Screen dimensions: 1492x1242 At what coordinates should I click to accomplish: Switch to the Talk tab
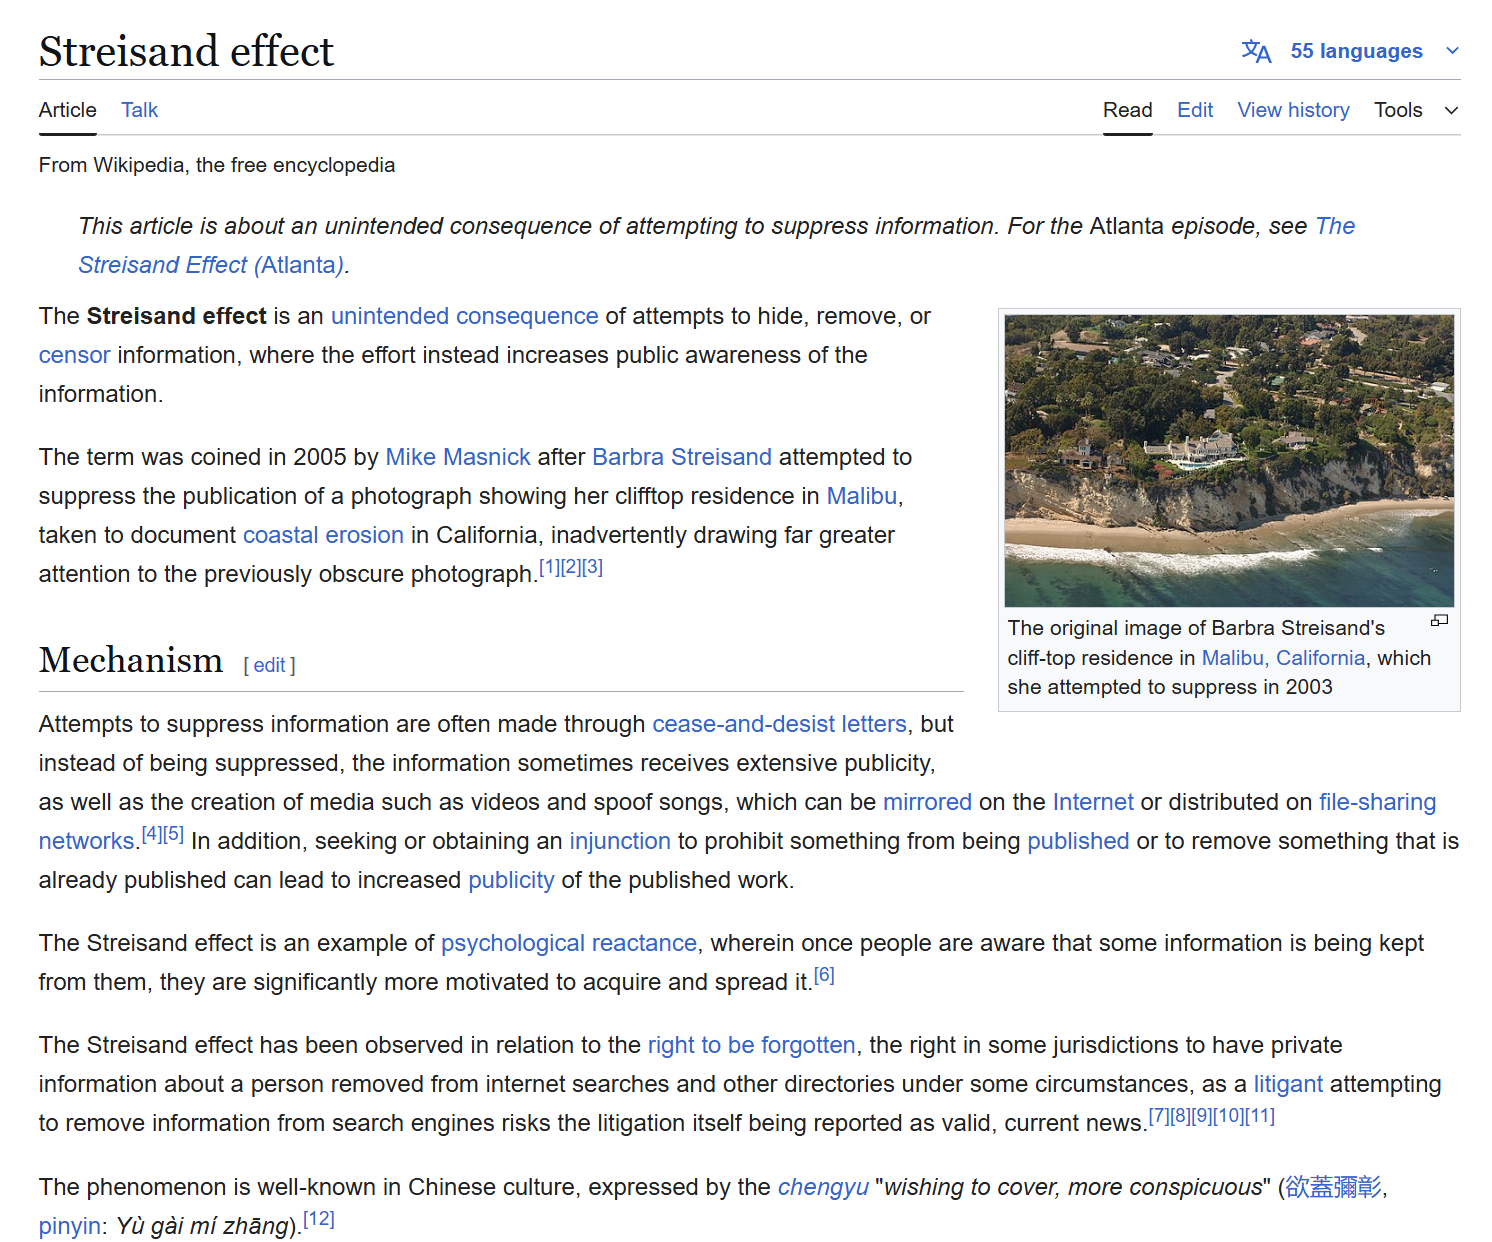pyautogui.click(x=140, y=110)
